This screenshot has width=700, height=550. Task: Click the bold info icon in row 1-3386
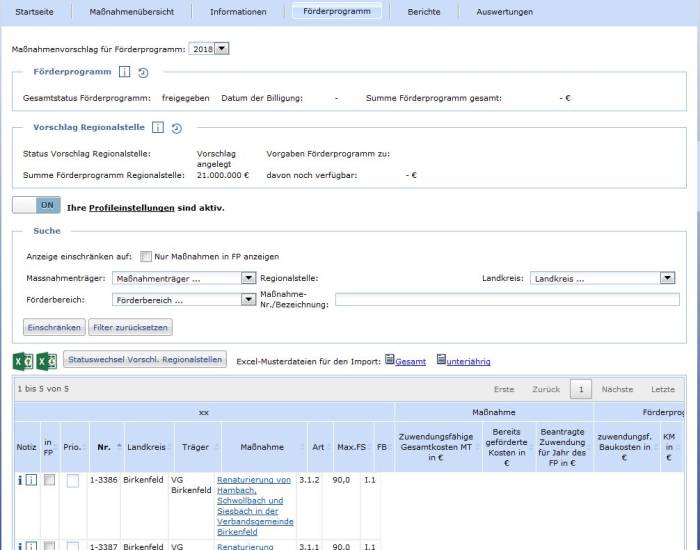[20, 480]
